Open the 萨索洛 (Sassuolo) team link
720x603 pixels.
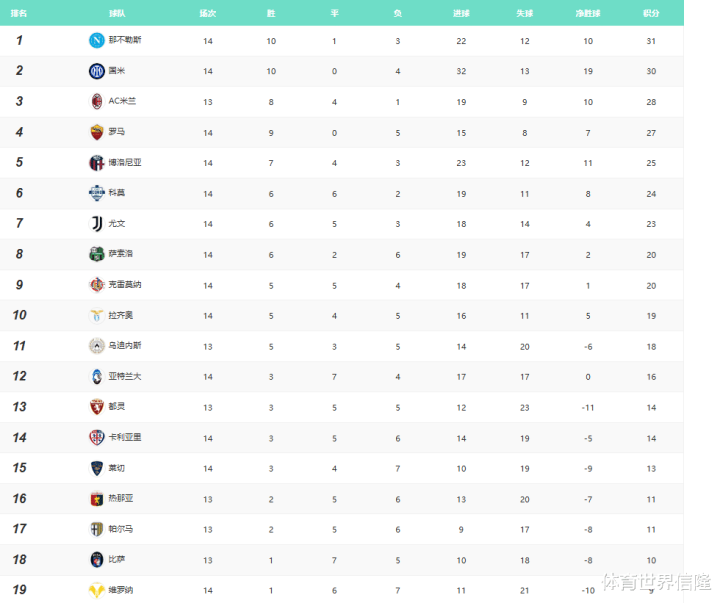pyautogui.click(x=120, y=254)
